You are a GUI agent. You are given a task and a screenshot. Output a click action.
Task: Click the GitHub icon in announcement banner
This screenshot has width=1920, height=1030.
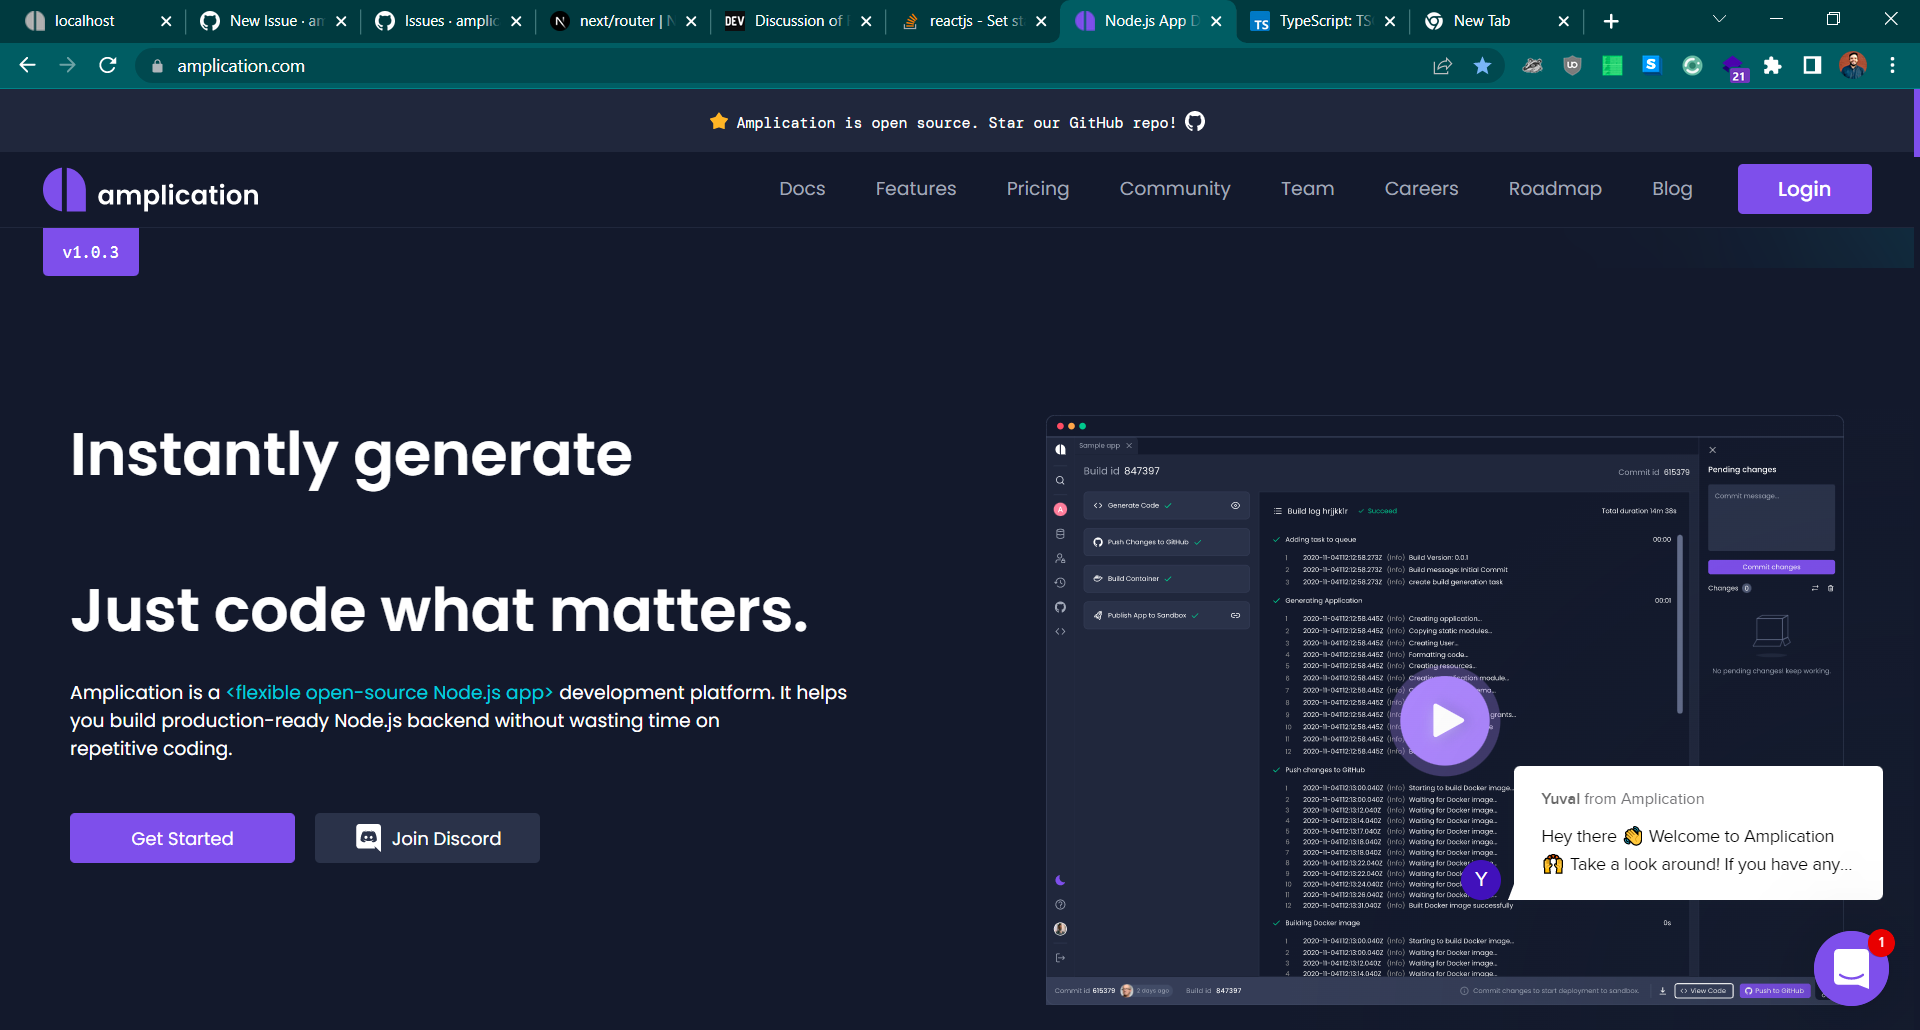pos(1195,122)
